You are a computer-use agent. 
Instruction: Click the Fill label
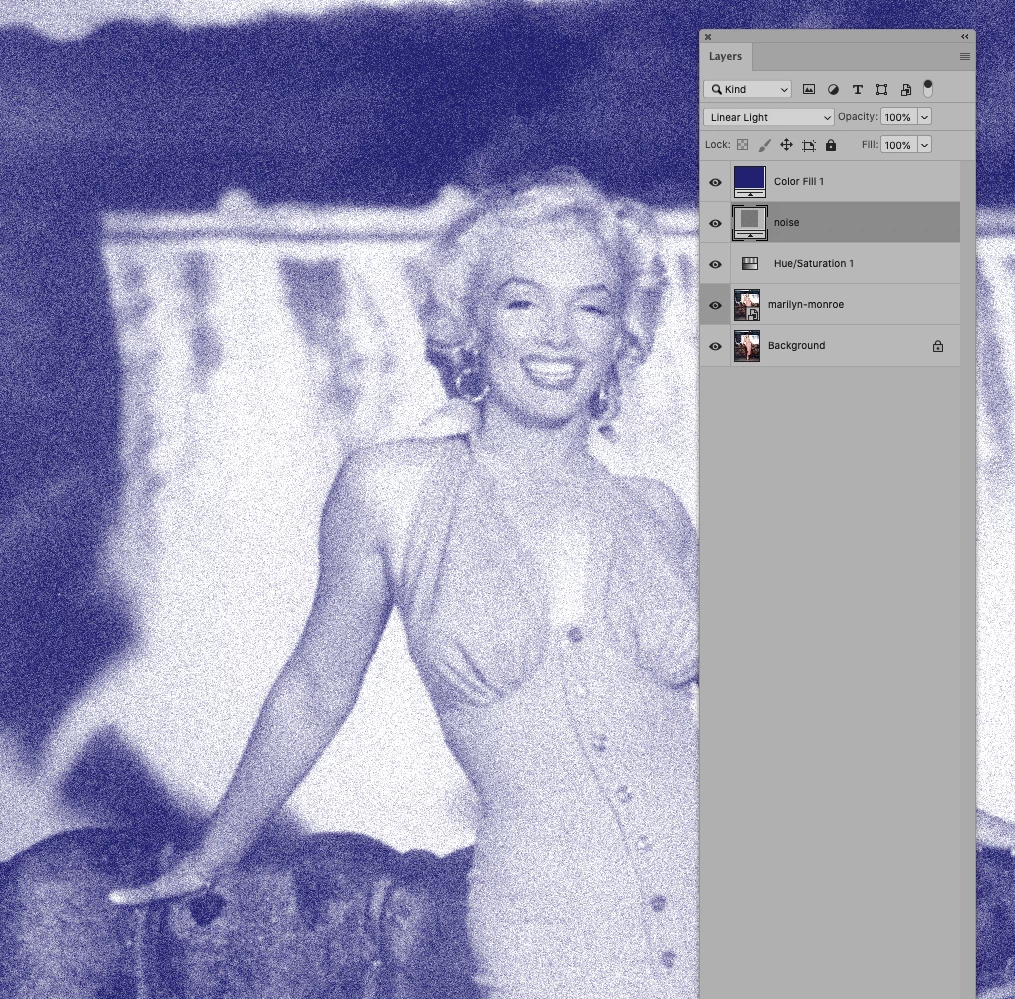pyautogui.click(x=869, y=144)
